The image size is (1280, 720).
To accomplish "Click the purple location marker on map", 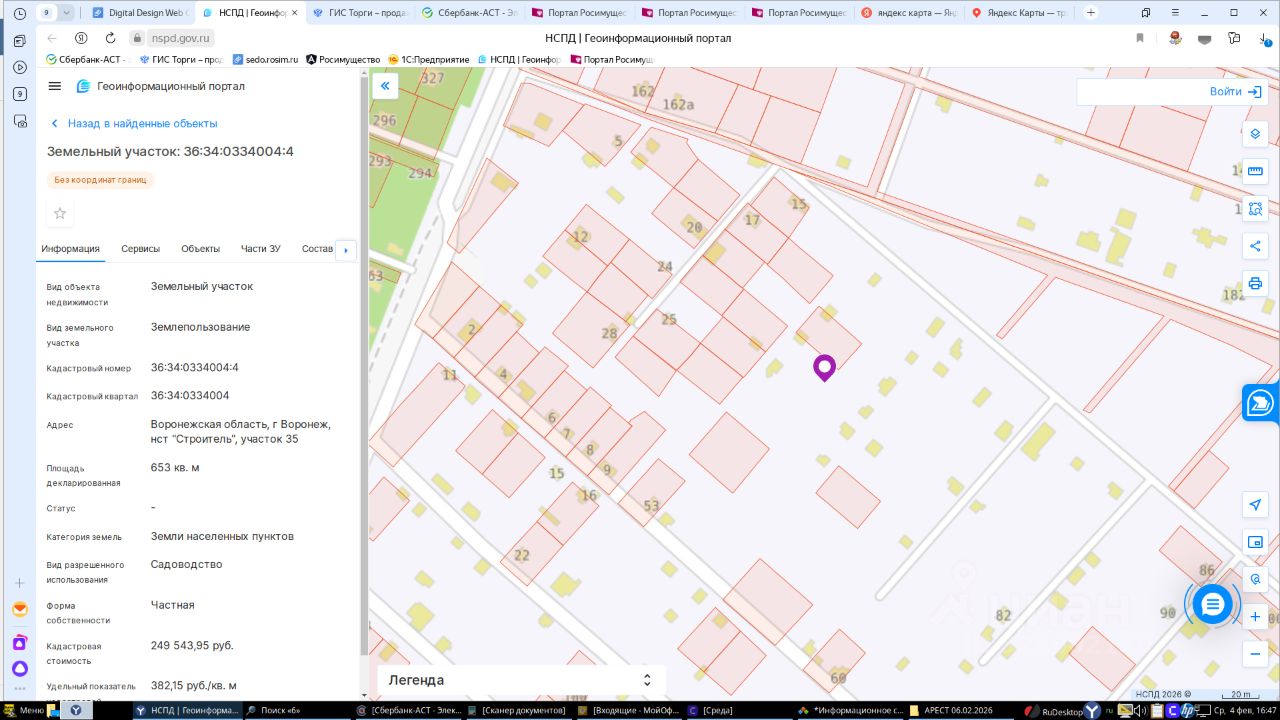I will pyautogui.click(x=824, y=368).
